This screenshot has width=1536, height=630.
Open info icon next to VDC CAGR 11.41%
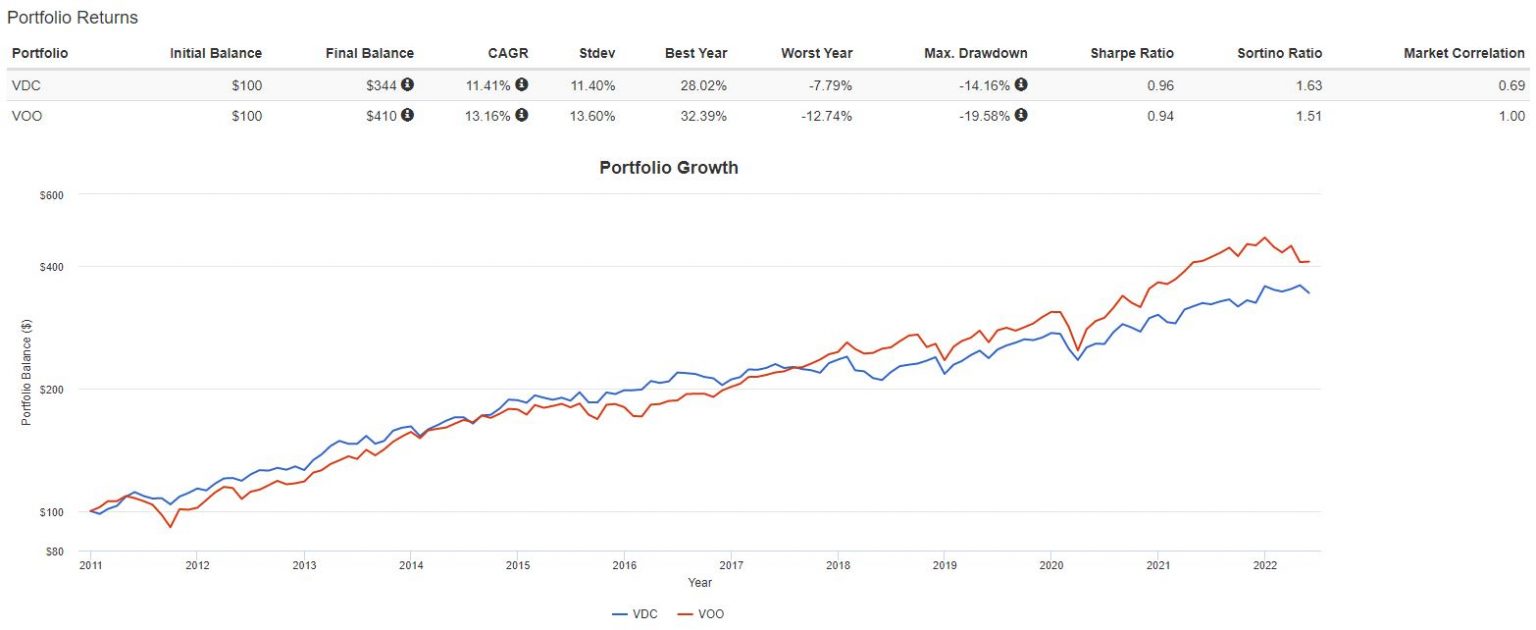click(x=522, y=85)
